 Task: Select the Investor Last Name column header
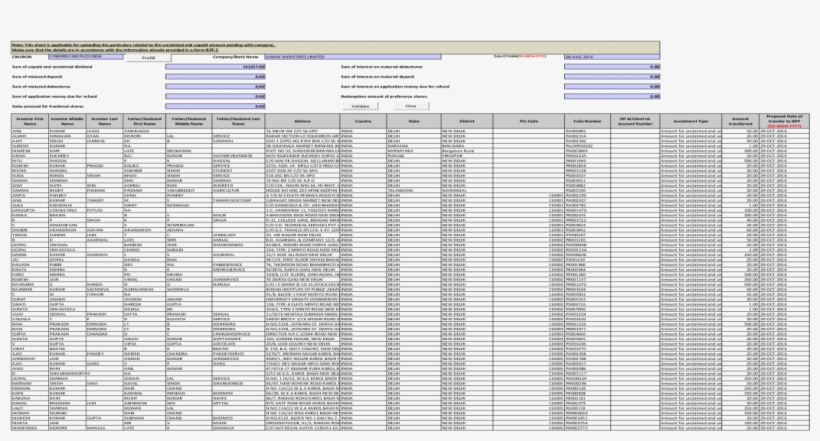pos(105,121)
